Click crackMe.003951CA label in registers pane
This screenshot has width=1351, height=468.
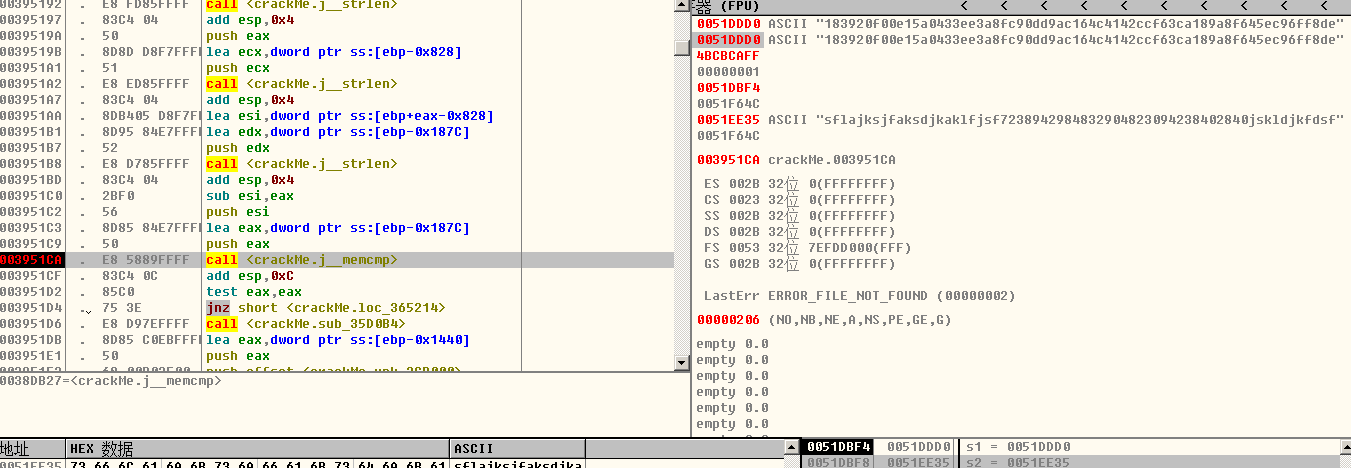click(832, 160)
